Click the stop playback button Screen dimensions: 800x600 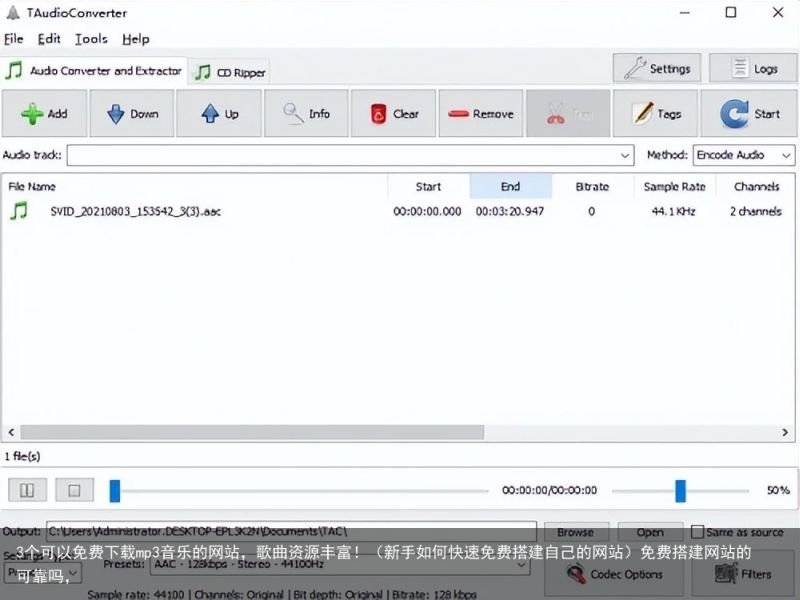pos(74,490)
